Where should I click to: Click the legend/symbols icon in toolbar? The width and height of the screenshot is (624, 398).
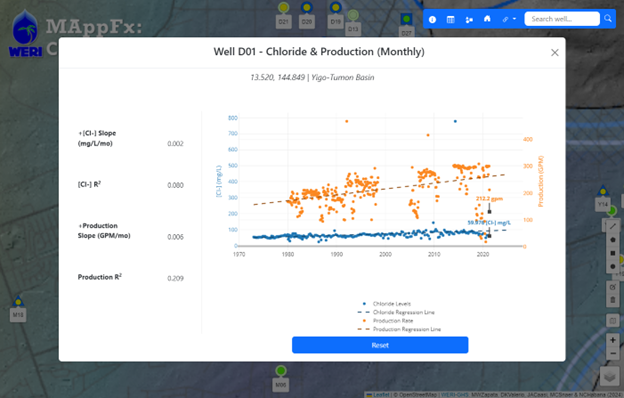[x=469, y=20]
